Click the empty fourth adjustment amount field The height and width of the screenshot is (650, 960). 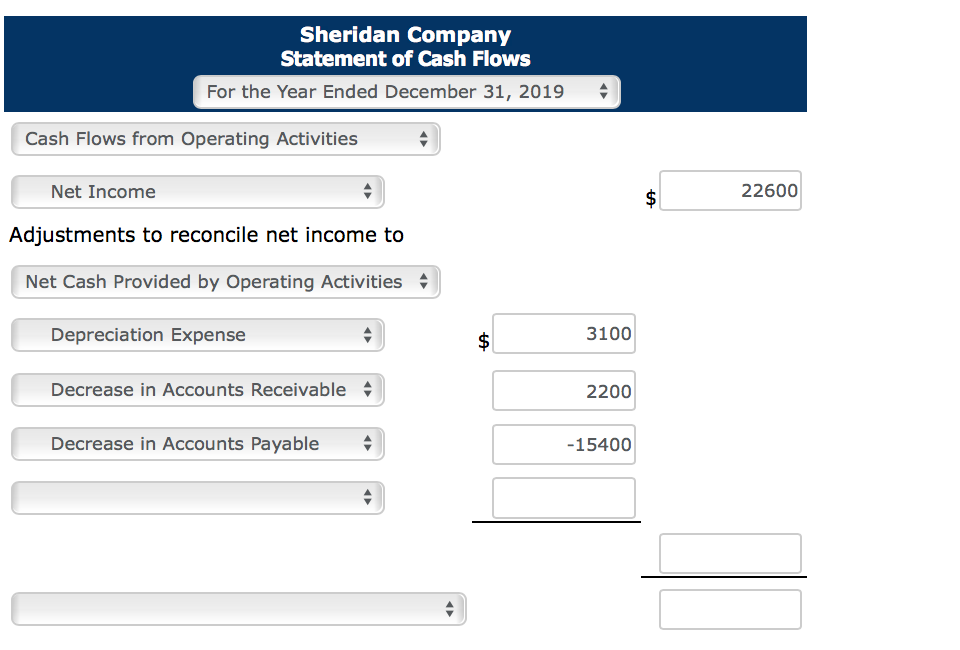pyautogui.click(x=563, y=498)
